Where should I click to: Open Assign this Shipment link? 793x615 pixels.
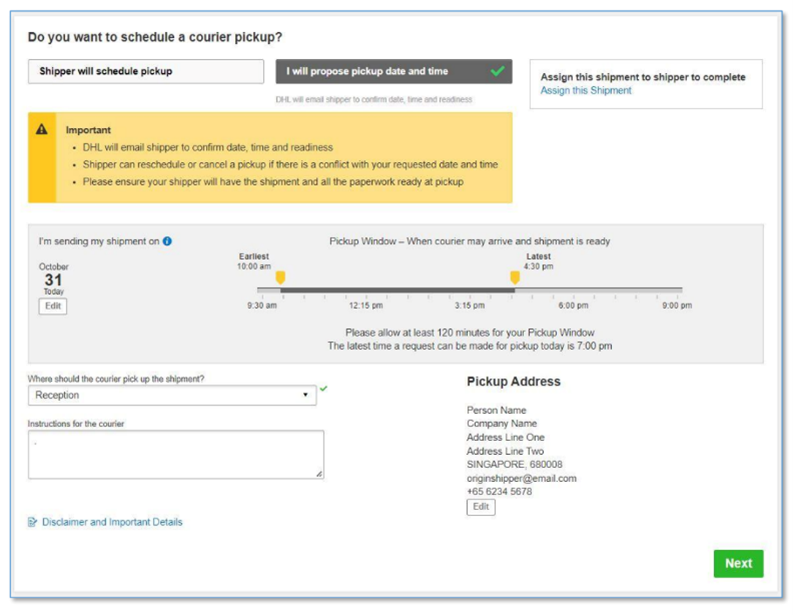tap(586, 91)
